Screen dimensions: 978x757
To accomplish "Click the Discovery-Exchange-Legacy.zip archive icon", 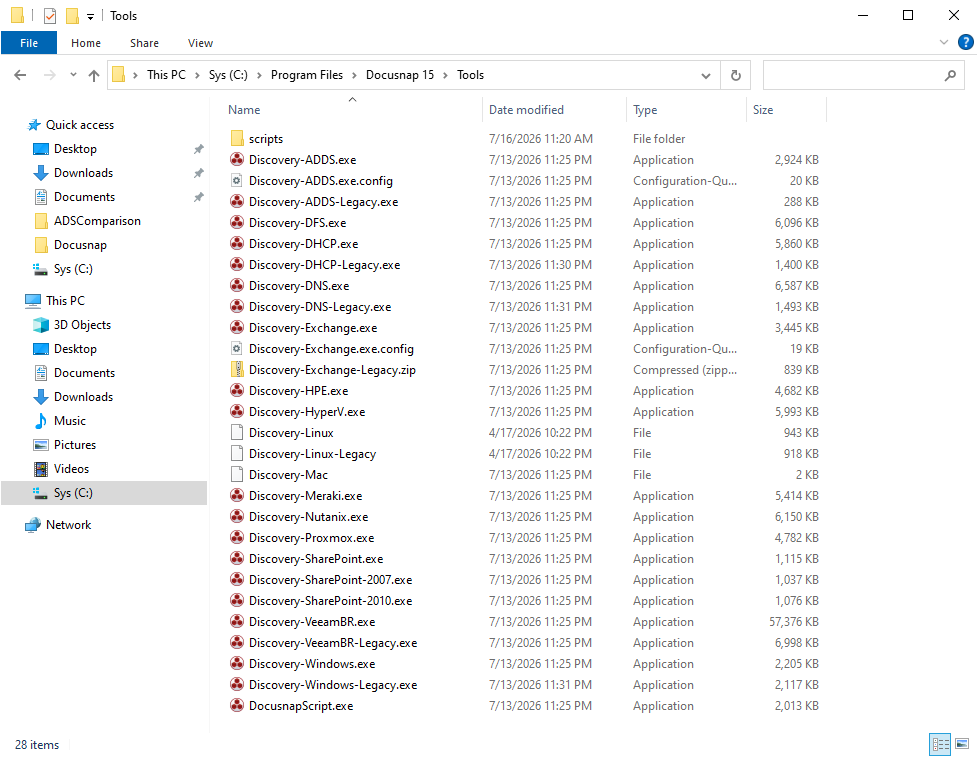I will [237, 370].
